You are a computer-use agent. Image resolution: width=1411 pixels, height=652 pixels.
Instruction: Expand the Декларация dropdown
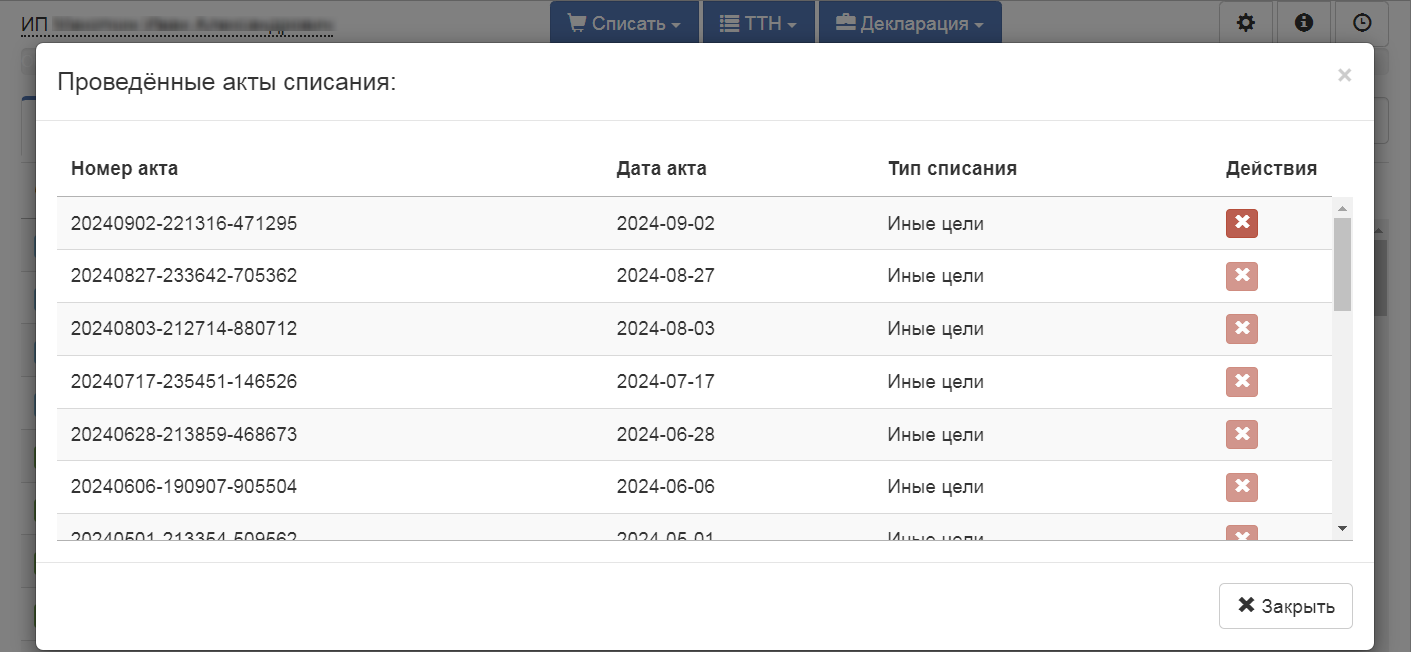pos(909,23)
